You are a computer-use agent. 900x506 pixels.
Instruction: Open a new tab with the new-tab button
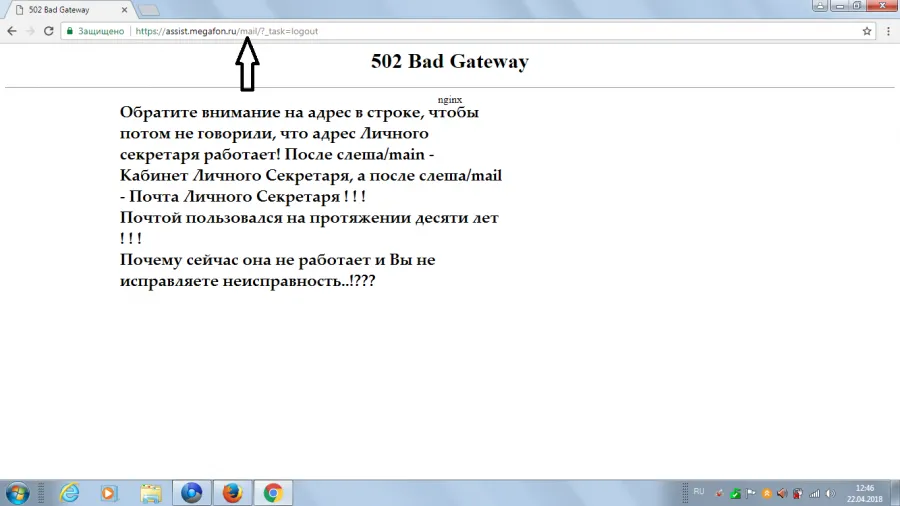149,10
